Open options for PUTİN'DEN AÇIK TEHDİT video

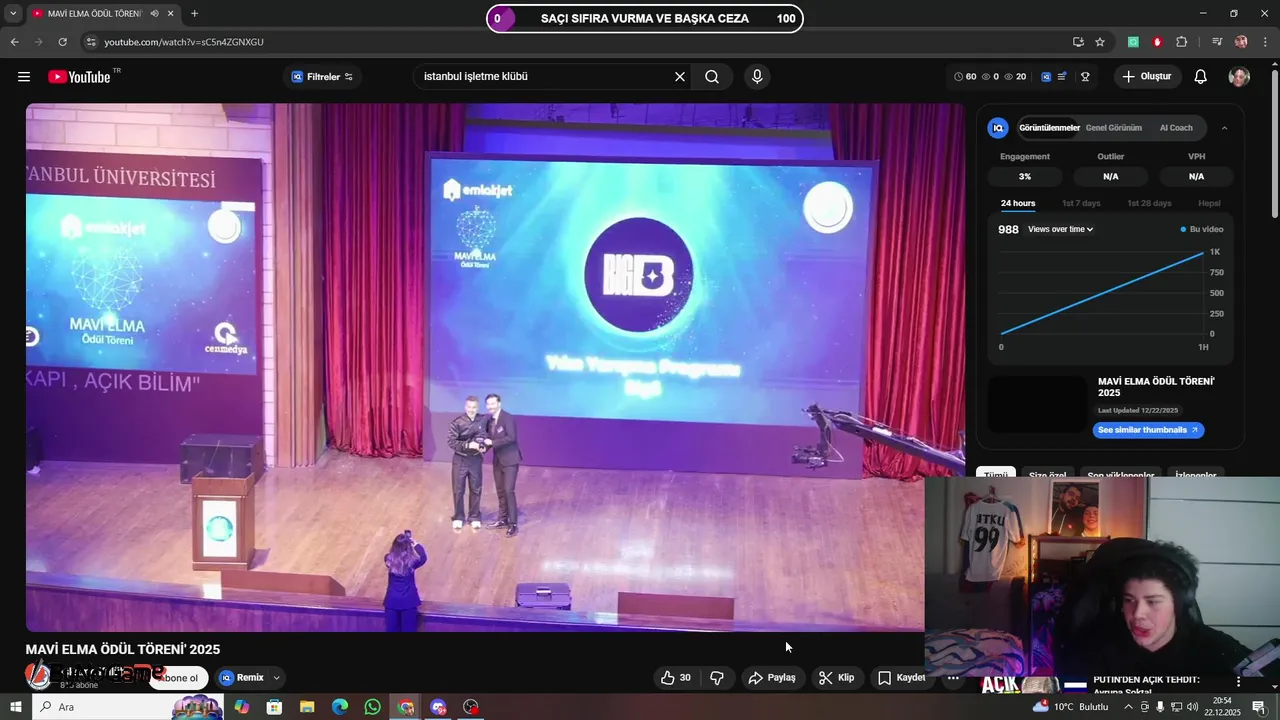[1239, 681]
